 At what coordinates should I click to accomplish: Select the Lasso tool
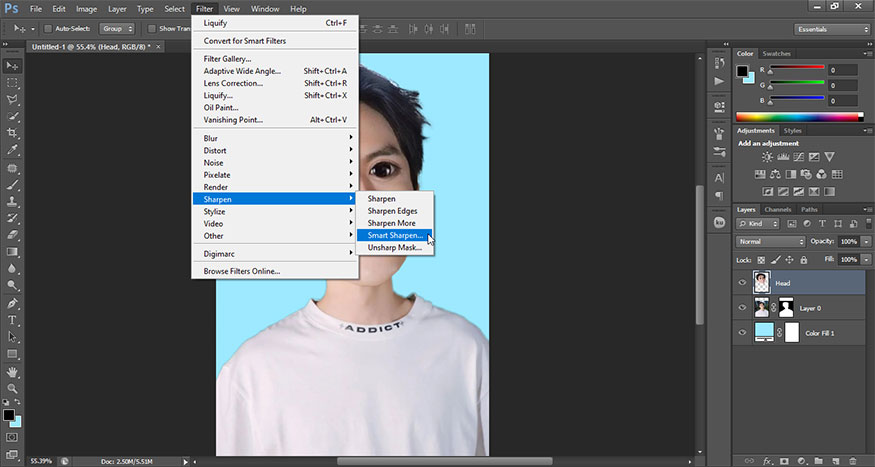(x=13, y=100)
